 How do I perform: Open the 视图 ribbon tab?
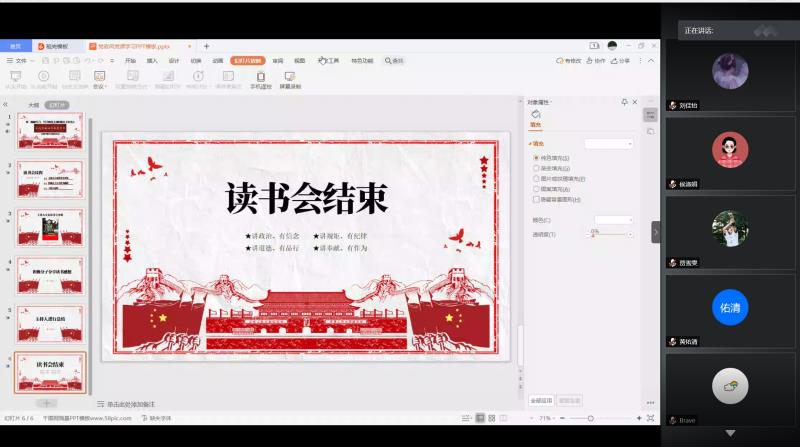299,61
